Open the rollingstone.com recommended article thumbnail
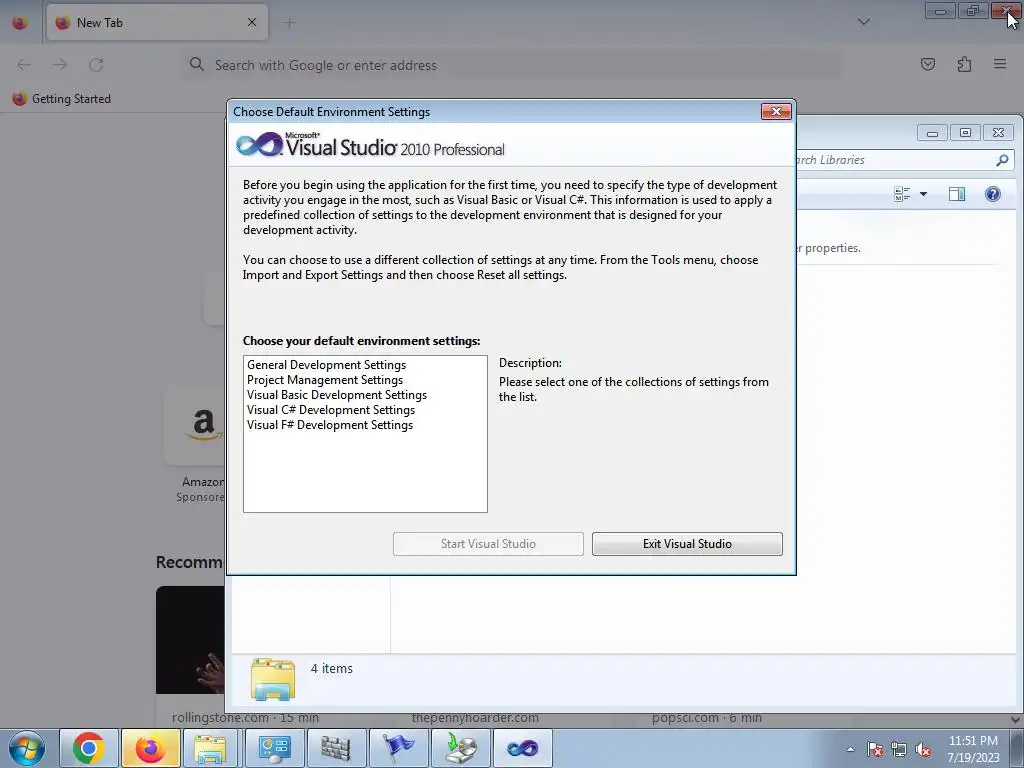Viewport: 1024px width, 768px height. pyautogui.click(x=190, y=640)
